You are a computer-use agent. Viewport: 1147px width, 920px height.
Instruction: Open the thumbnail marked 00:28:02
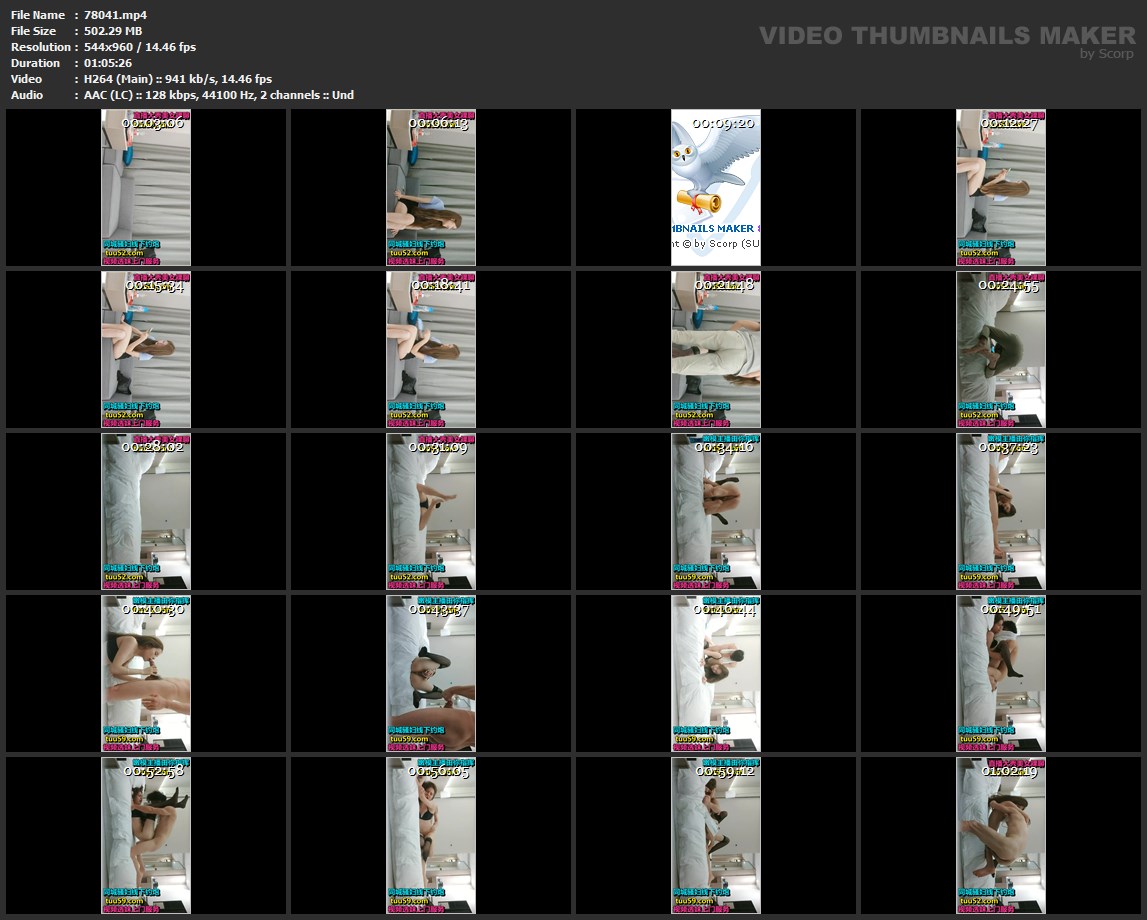click(x=146, y=511)
